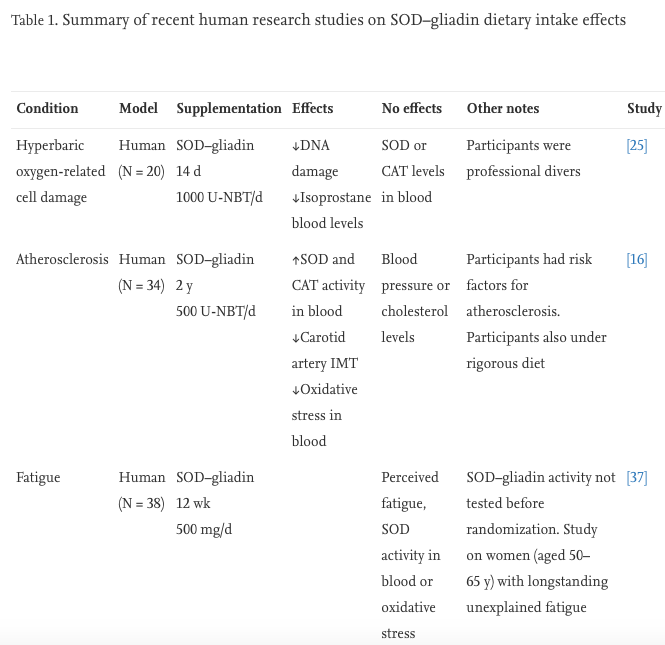Select the Fatigue condition cell
The image size is (665, 645).
37,477
